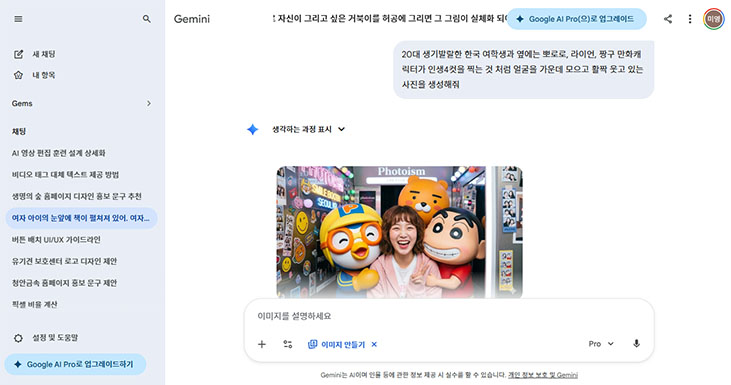Viewport: 731px width, 385px height.
Task: Open the Pro model selector dropdown
Action: coord(601,344)
